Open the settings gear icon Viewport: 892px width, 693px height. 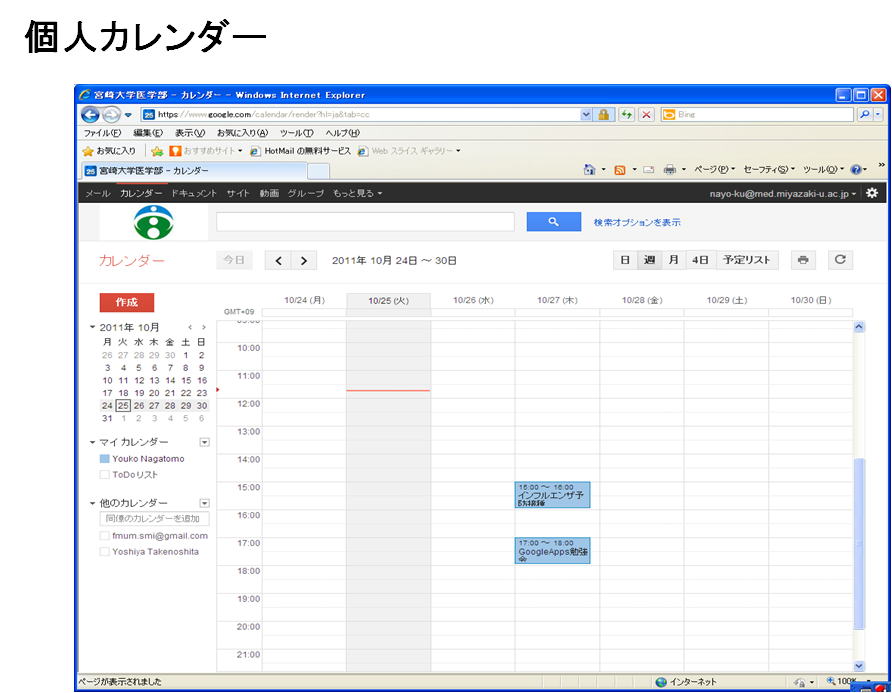coord(871,193)
